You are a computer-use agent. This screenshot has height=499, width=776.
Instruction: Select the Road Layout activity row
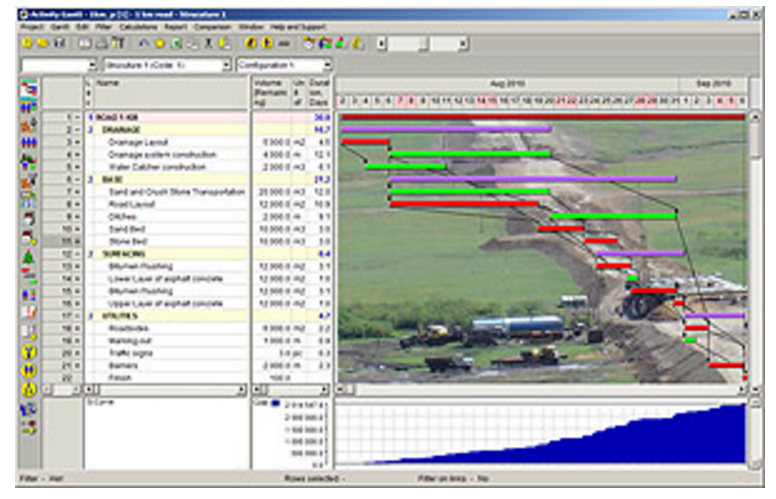click(208, 204)
